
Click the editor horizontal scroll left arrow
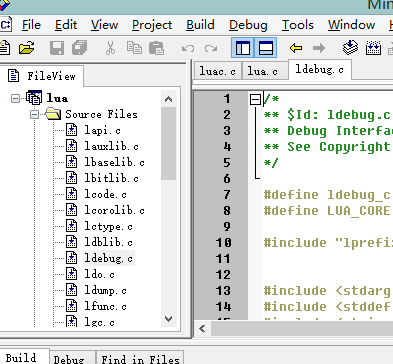202,329
